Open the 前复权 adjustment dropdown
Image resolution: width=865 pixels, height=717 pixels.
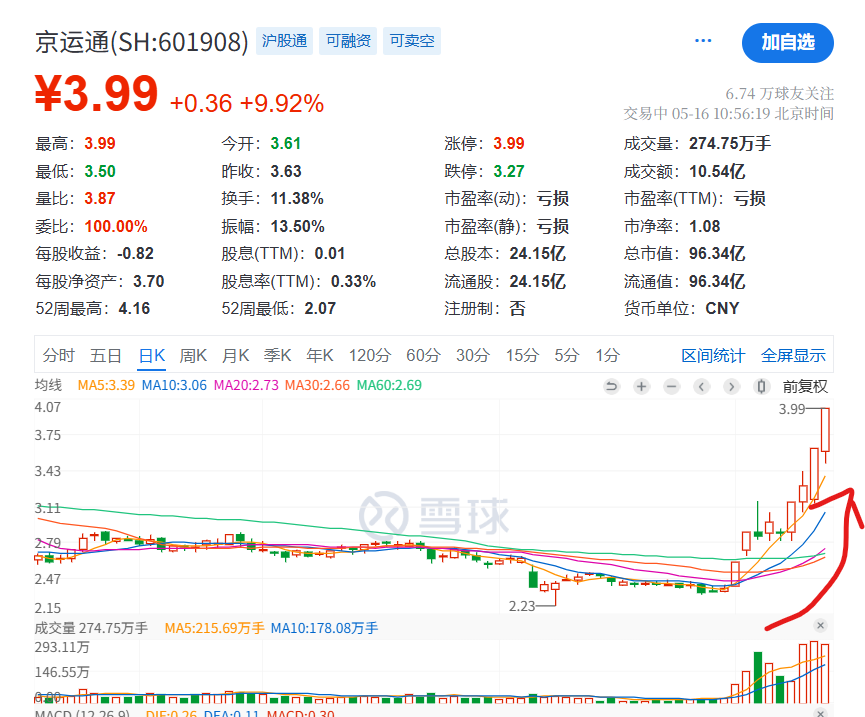[x=805, y=387]
